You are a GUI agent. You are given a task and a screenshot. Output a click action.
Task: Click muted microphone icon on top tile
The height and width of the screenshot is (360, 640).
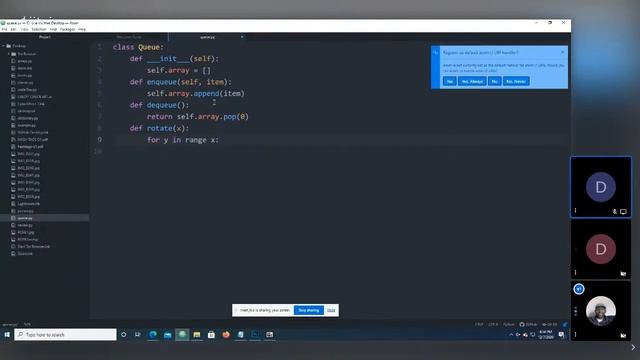[615, 211]
